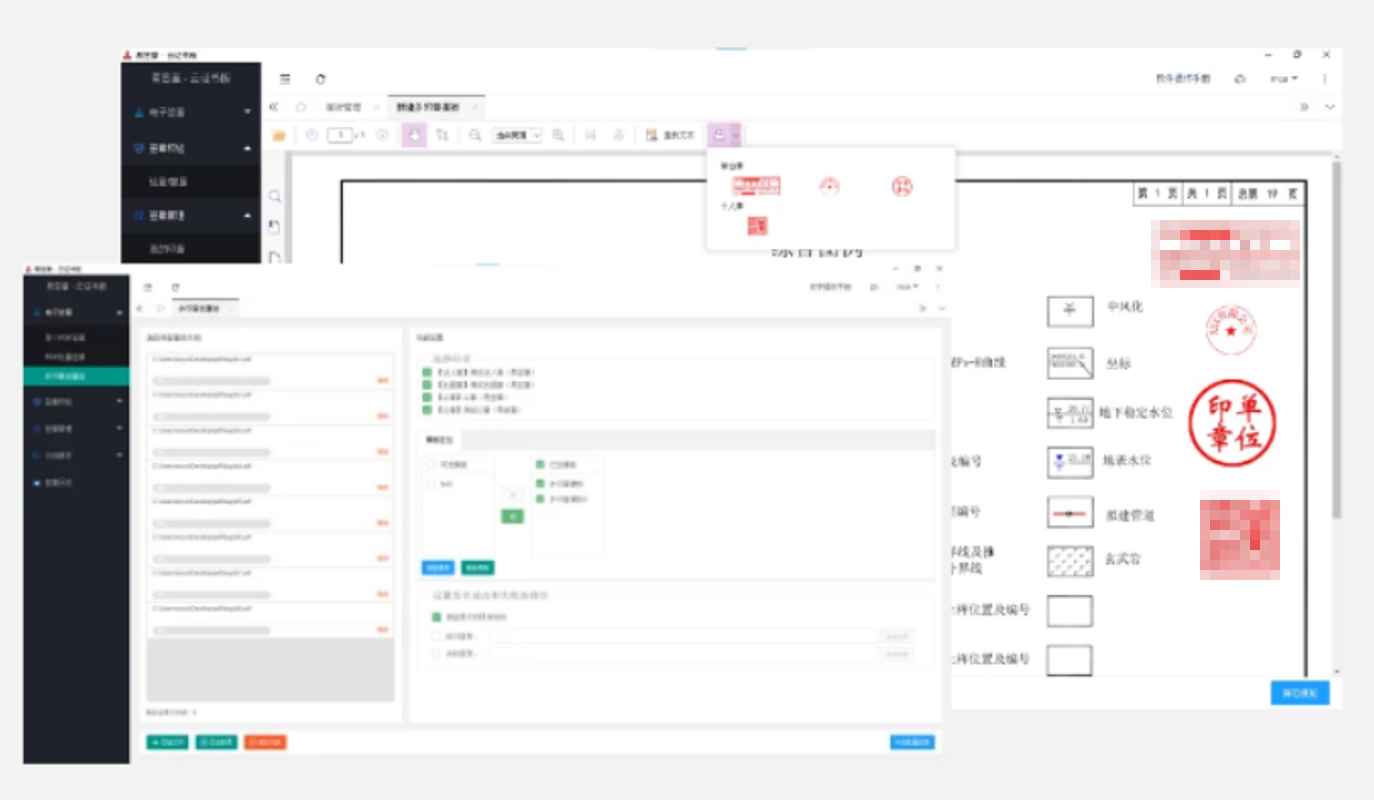
Task: Toggle the second green seal checkbox
Action: pos(427,385)
